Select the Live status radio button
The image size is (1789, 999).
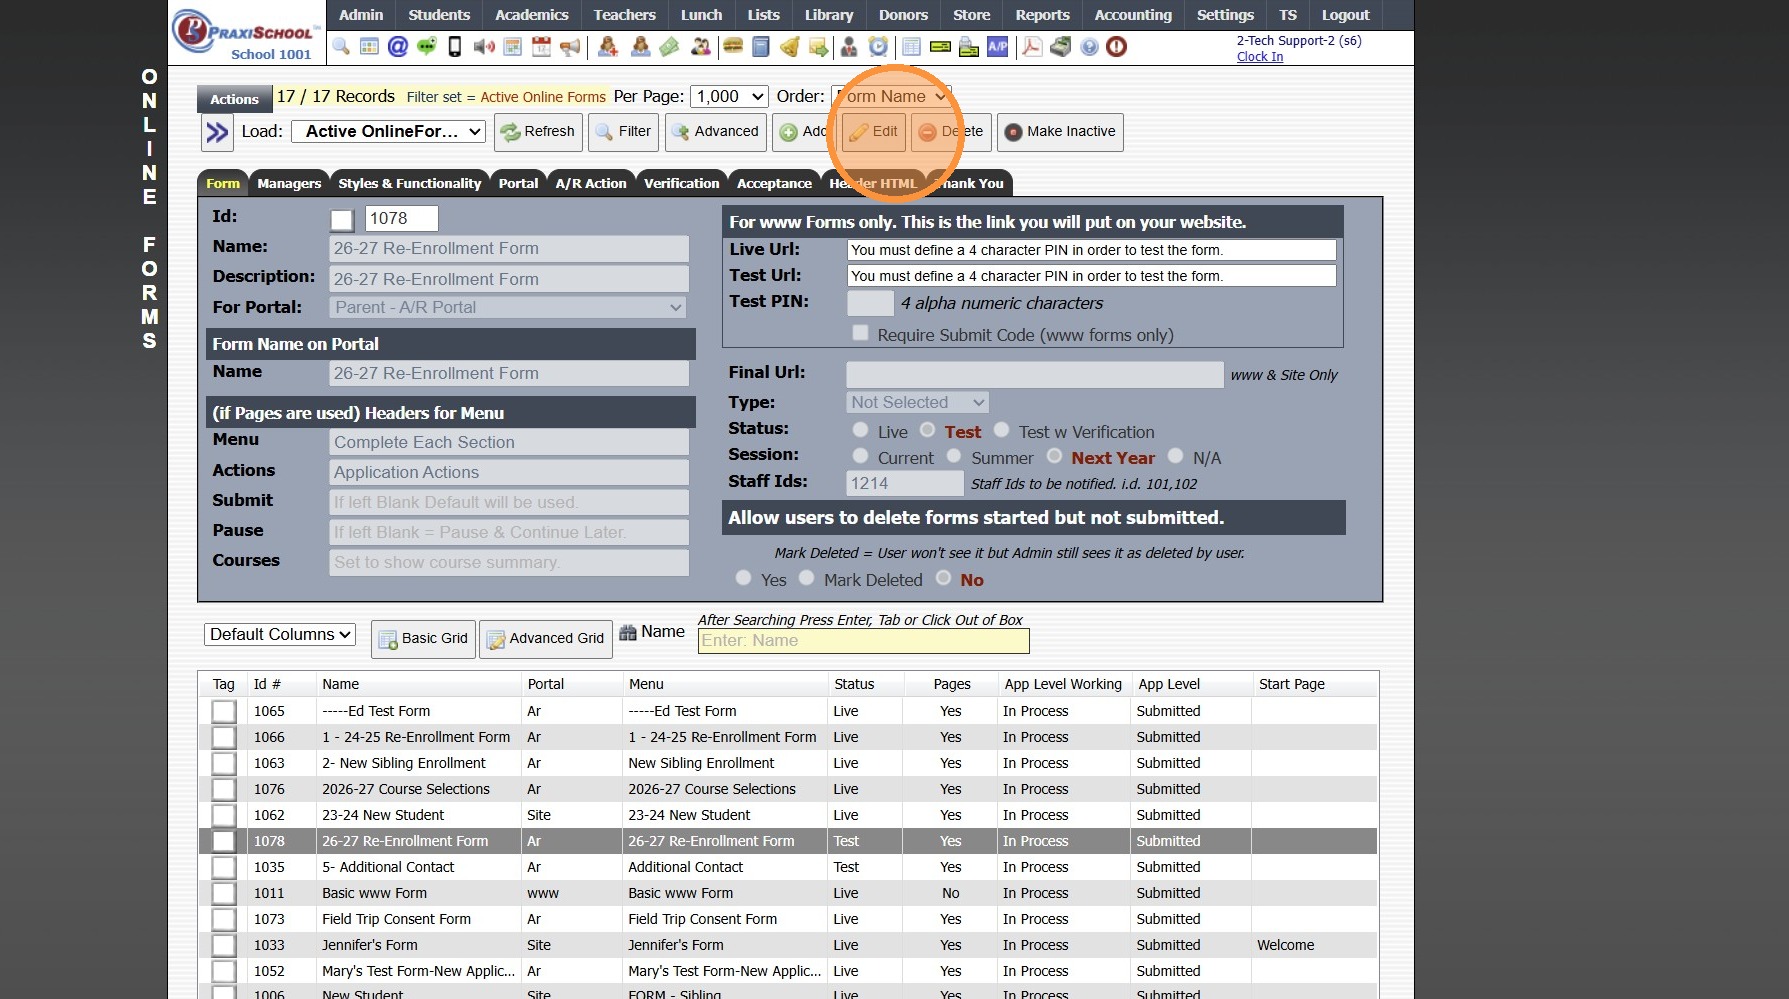coord(860,431)
